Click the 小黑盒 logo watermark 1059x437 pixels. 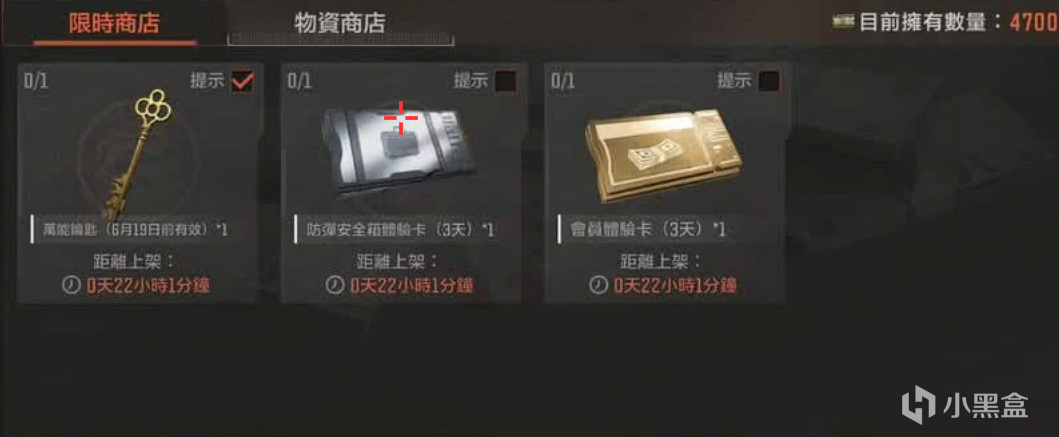(x=964, y=405)
